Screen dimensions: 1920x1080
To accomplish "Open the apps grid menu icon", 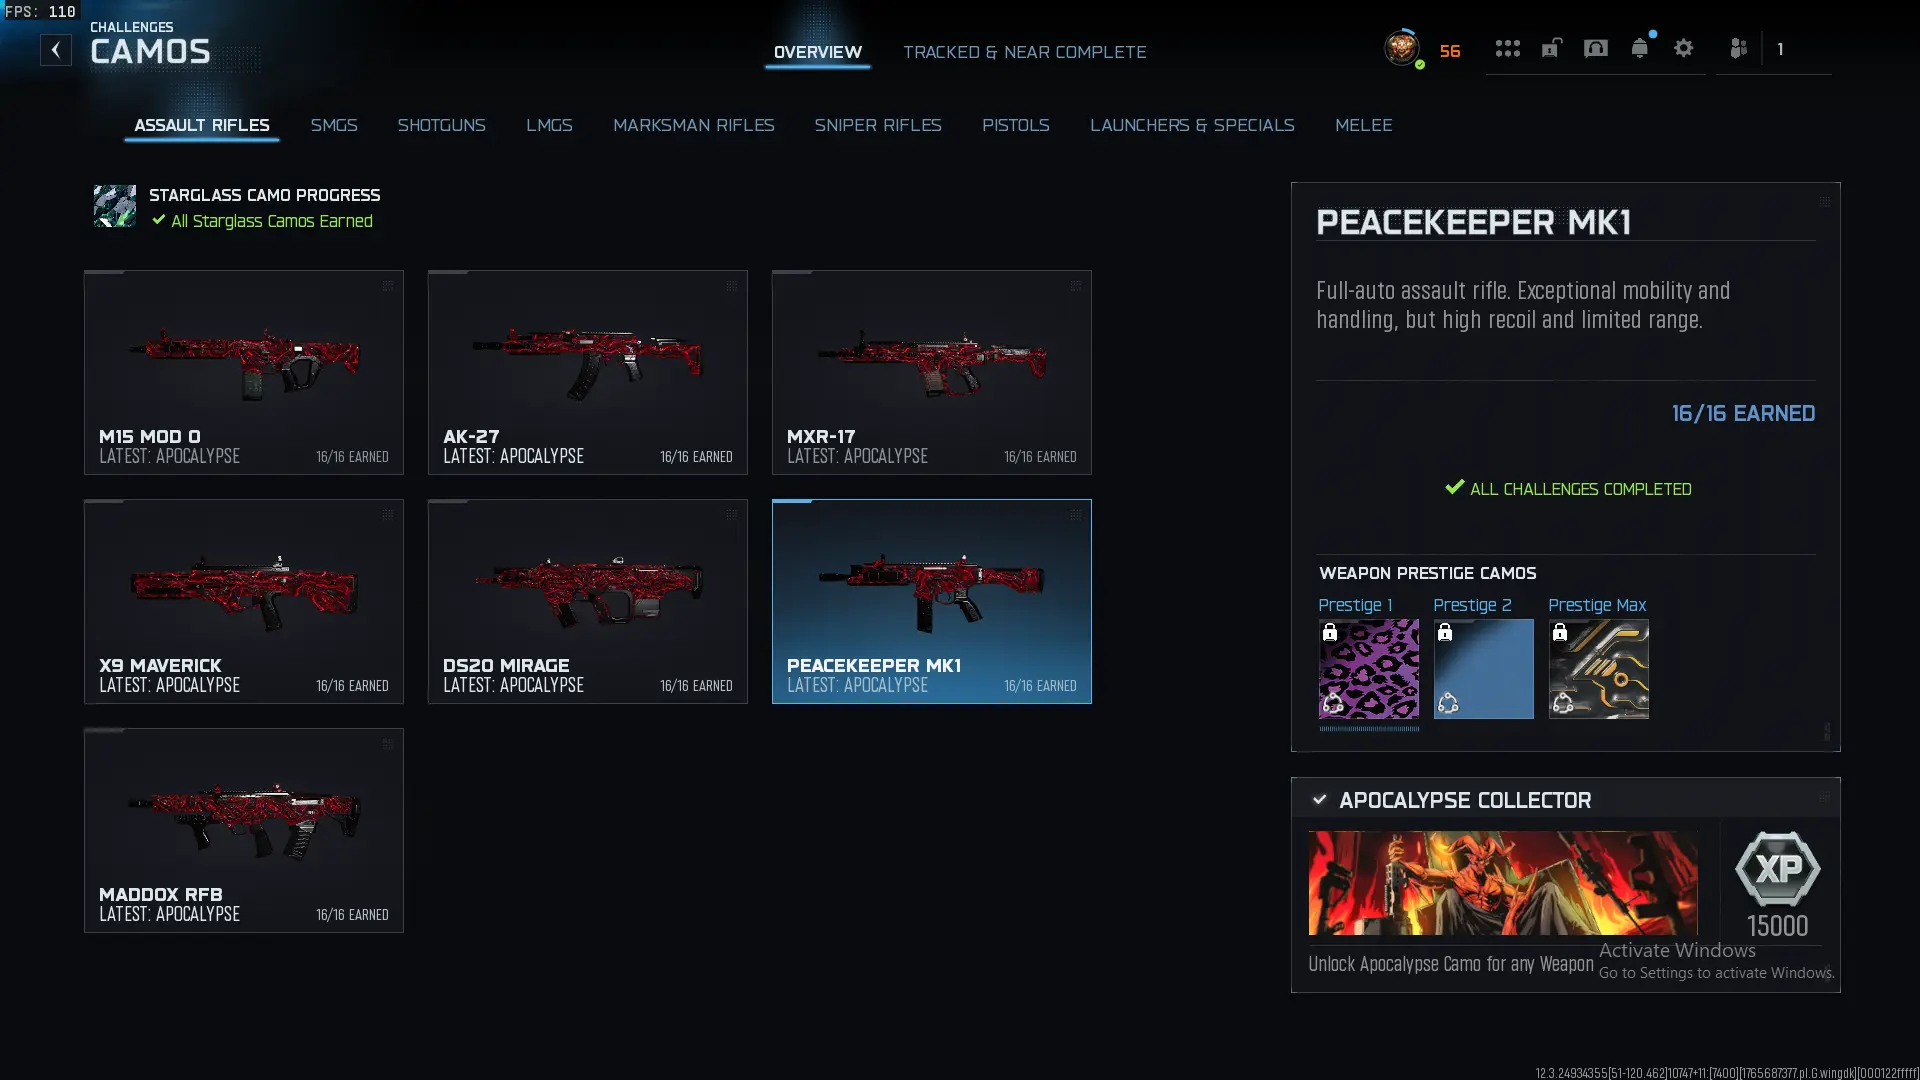I will (x=1507, y=48).
